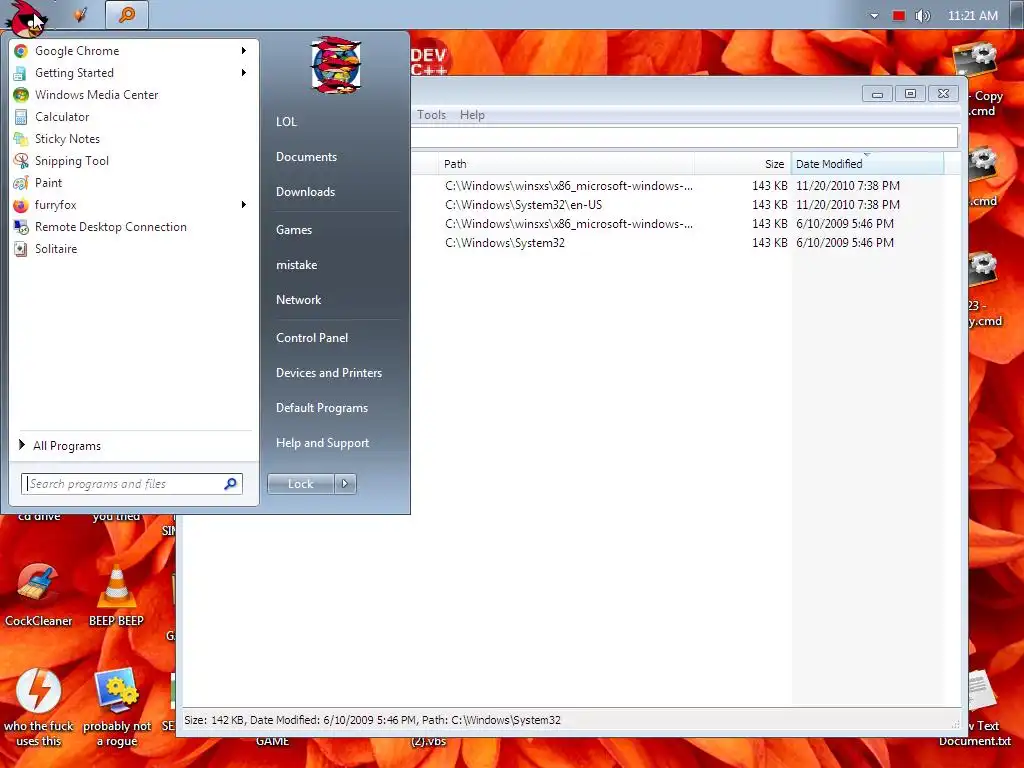
Task: Open the Help menu in search window
Action: click(472, 115)
